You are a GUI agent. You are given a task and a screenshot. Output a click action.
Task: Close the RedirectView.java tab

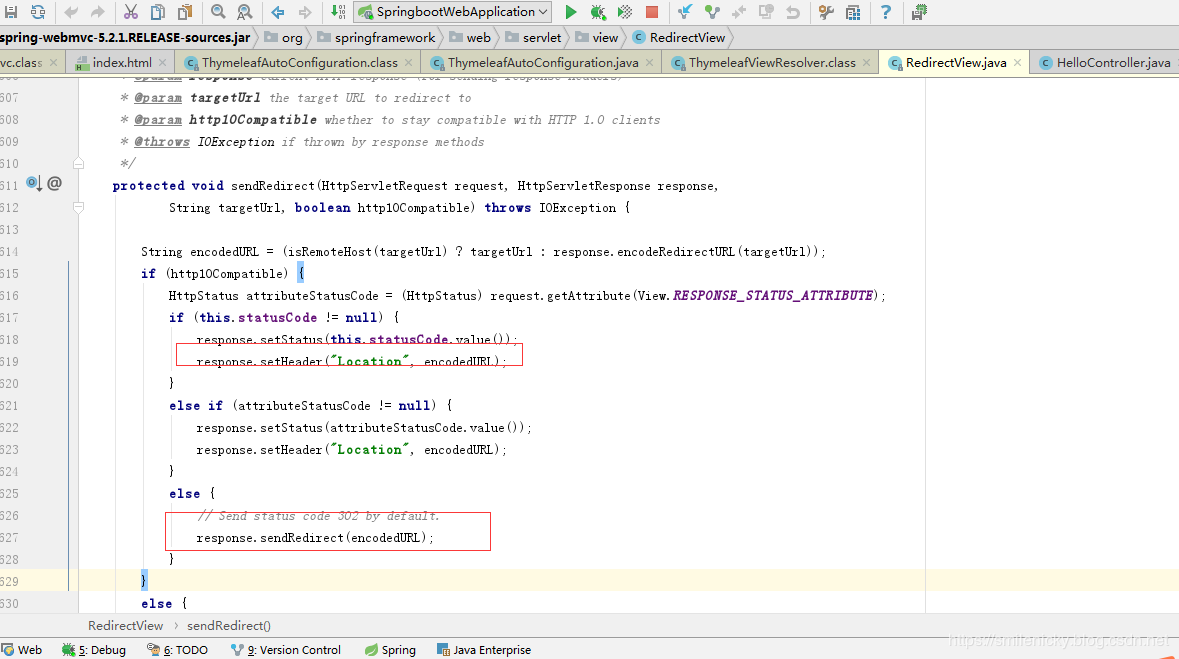(1017, 62)
